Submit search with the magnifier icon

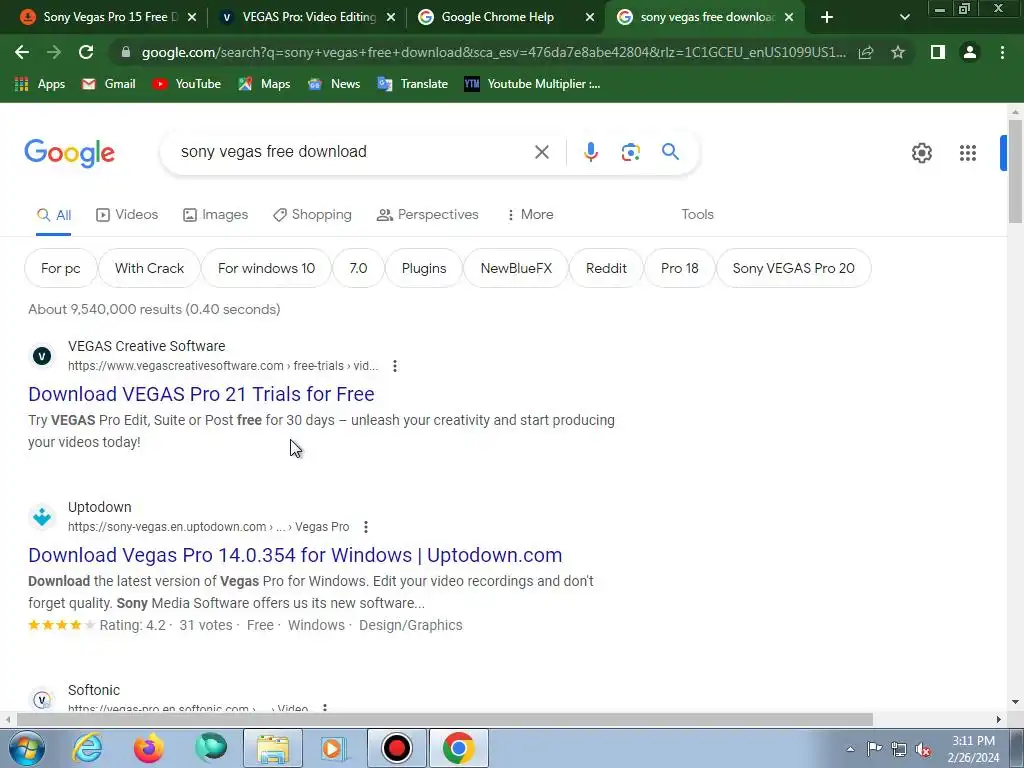pyautogui.click(x=670, y=152)
